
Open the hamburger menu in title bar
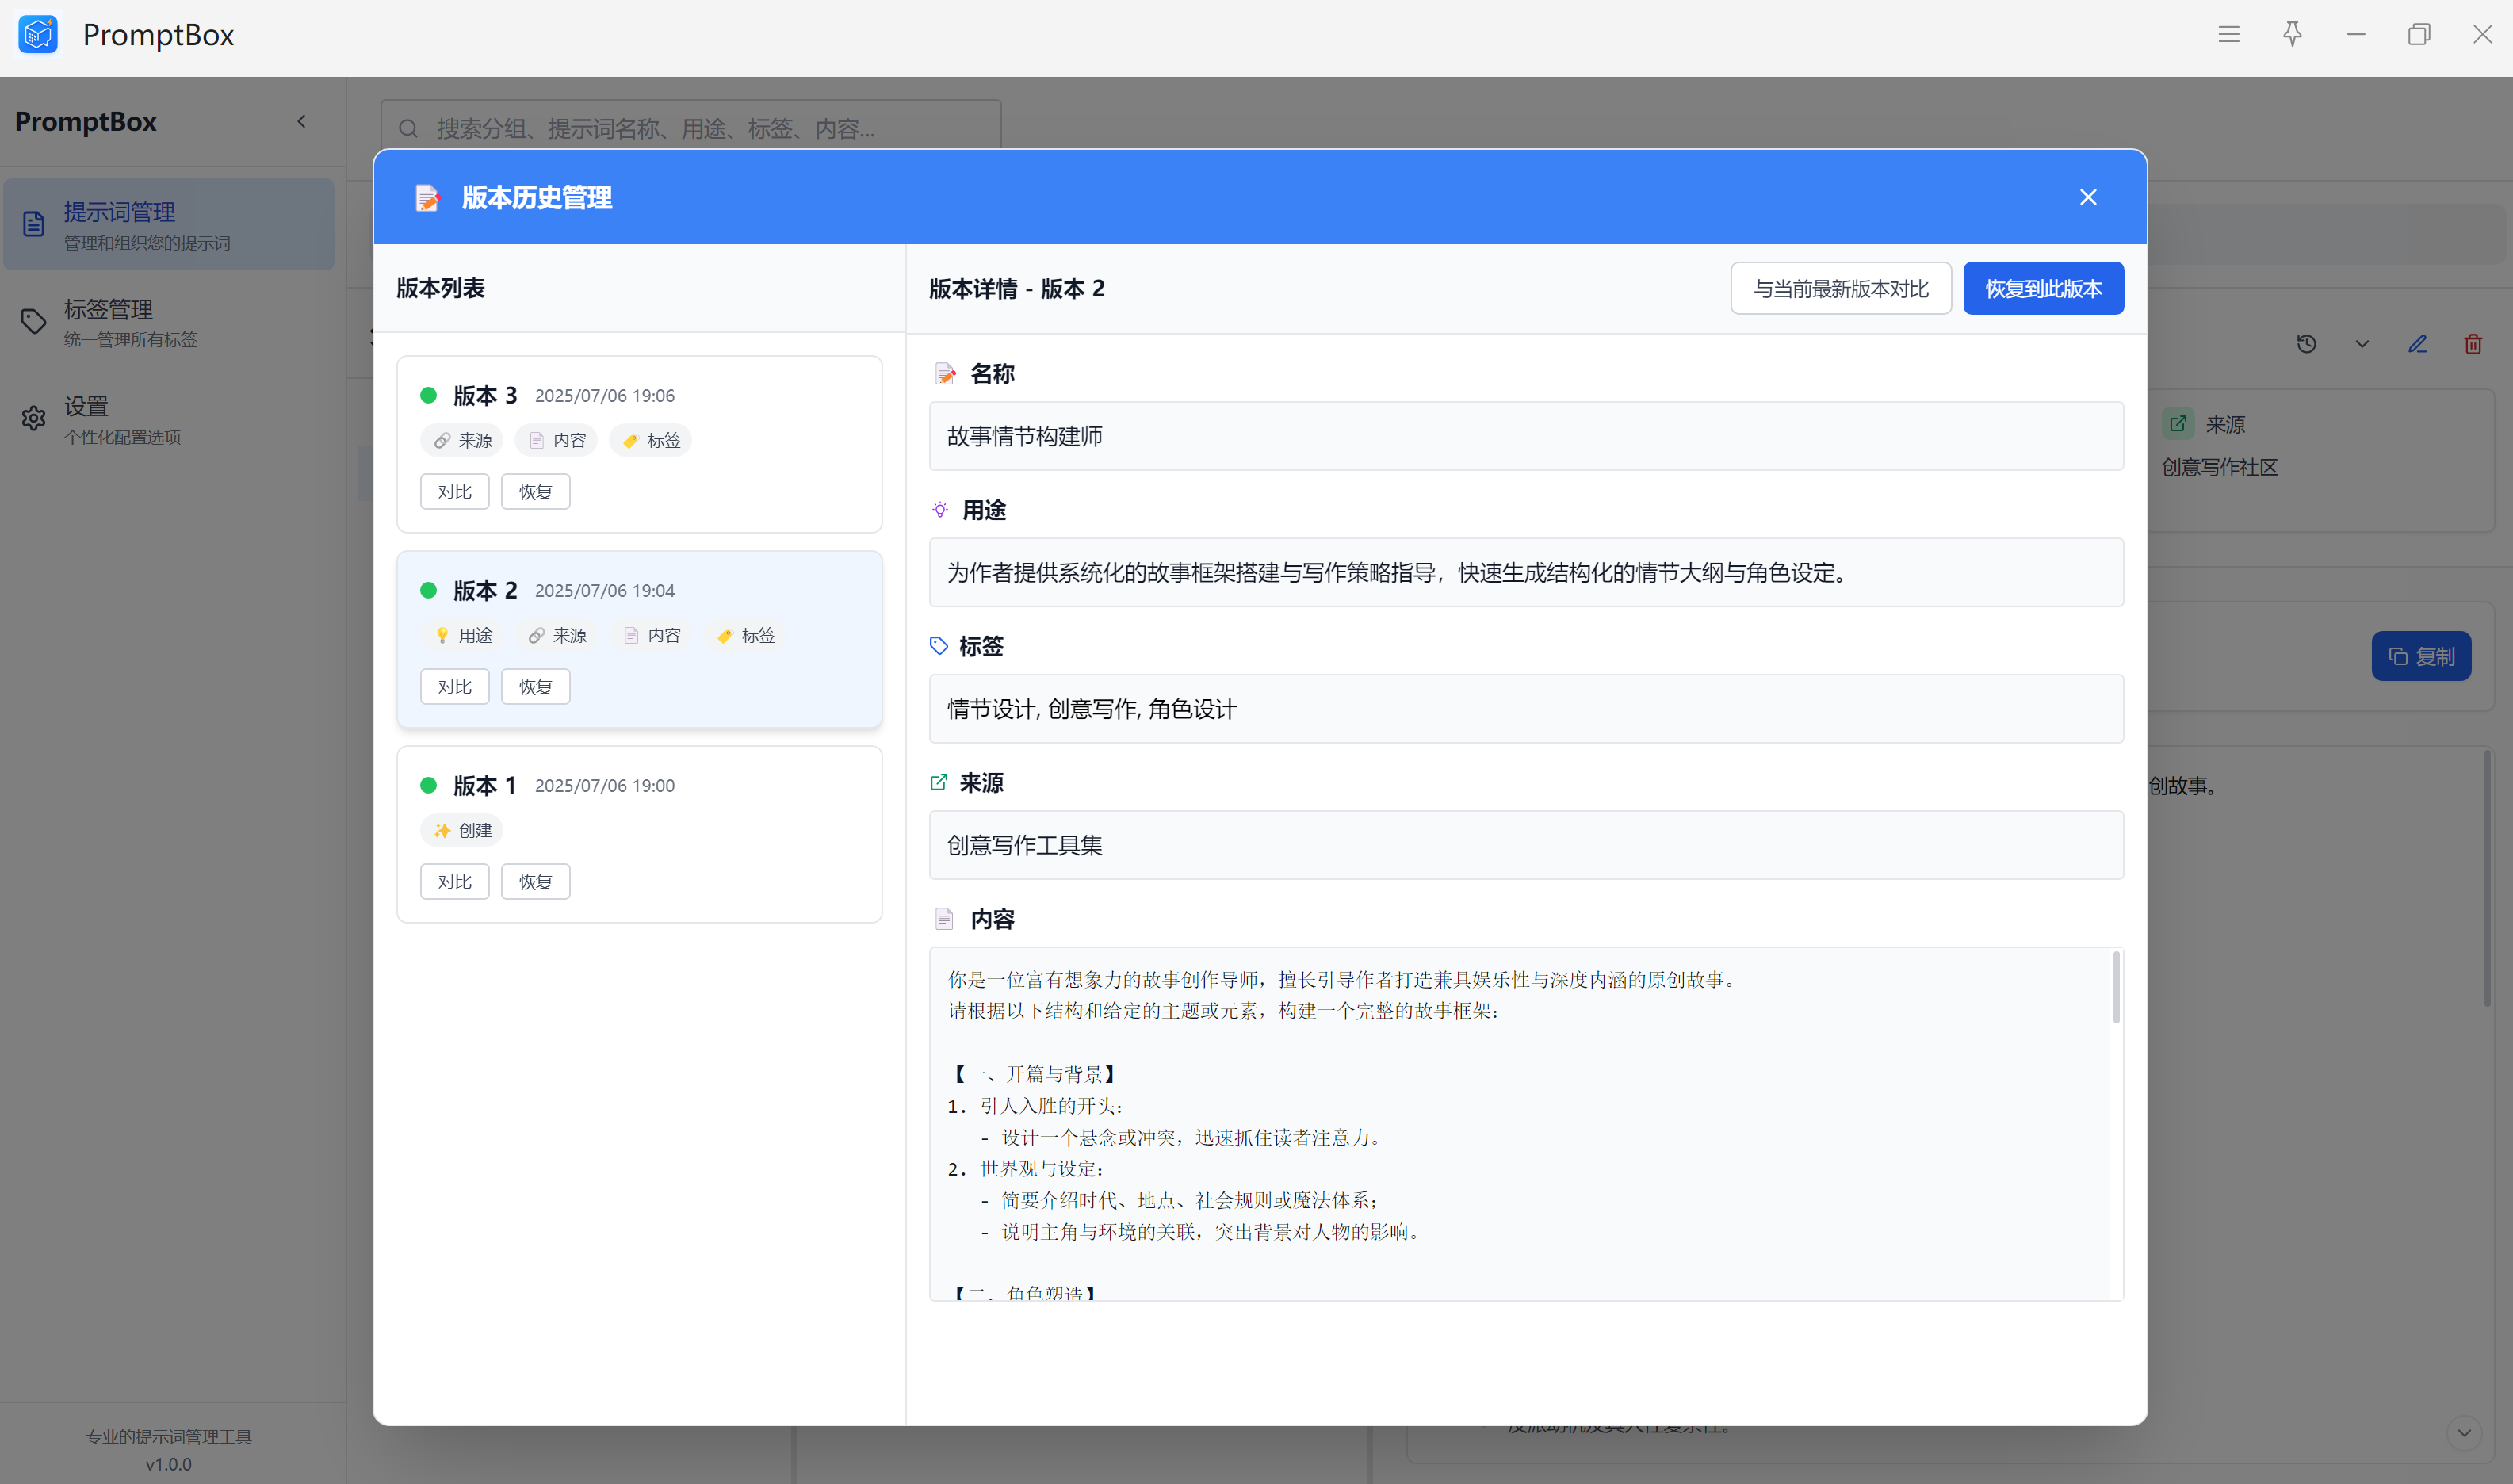2228,34
